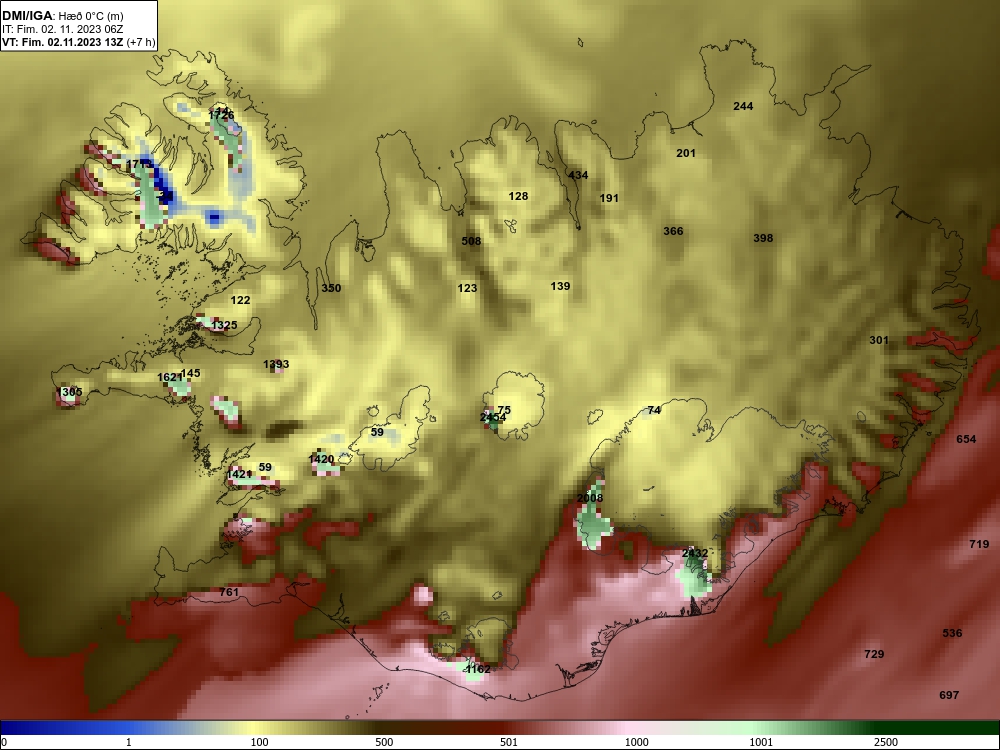Pick the legend tick label 1001
The width and height of the screenshot is (1000, 750).
tap(761, 742)
